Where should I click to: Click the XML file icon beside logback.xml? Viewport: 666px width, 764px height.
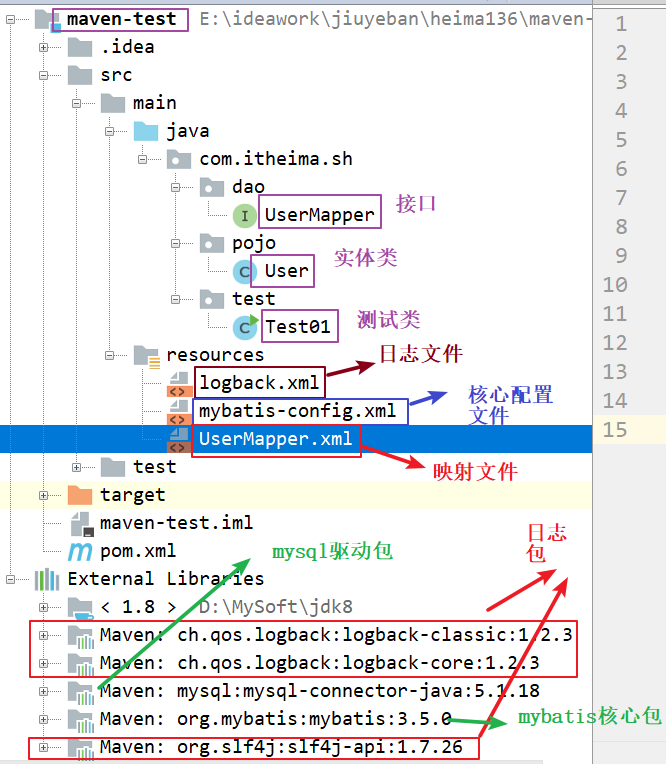point(178,383)
